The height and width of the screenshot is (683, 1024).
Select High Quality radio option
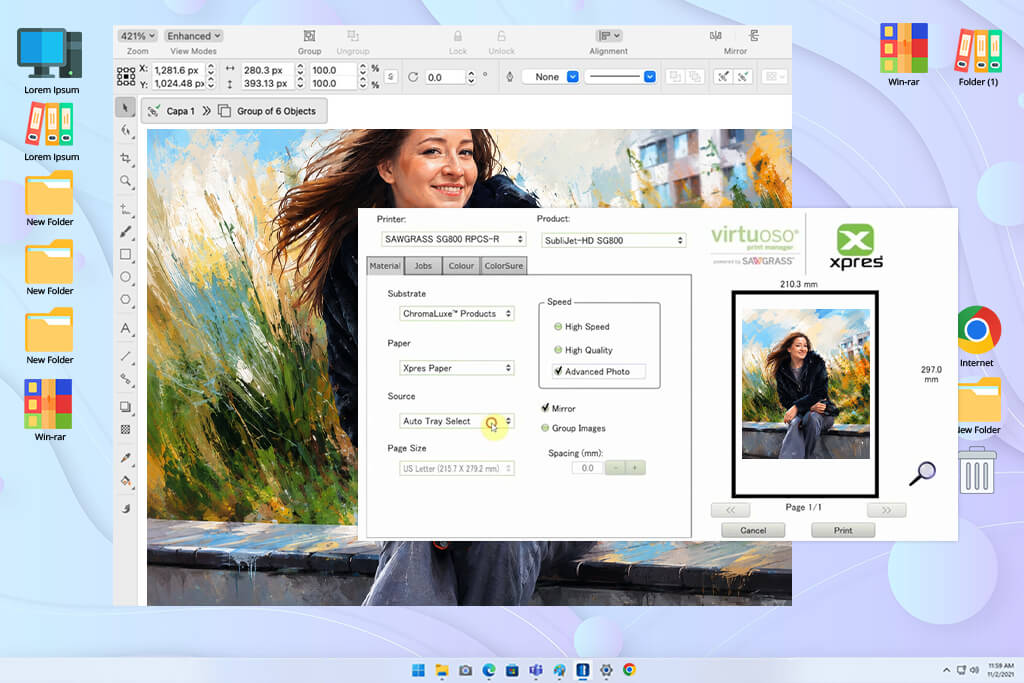click(x=558, y=350)
